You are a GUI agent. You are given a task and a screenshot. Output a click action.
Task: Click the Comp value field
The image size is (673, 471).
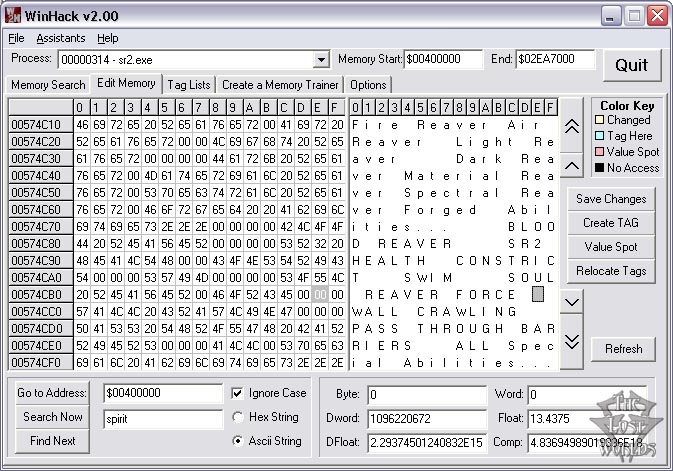(x=586, y=443)
